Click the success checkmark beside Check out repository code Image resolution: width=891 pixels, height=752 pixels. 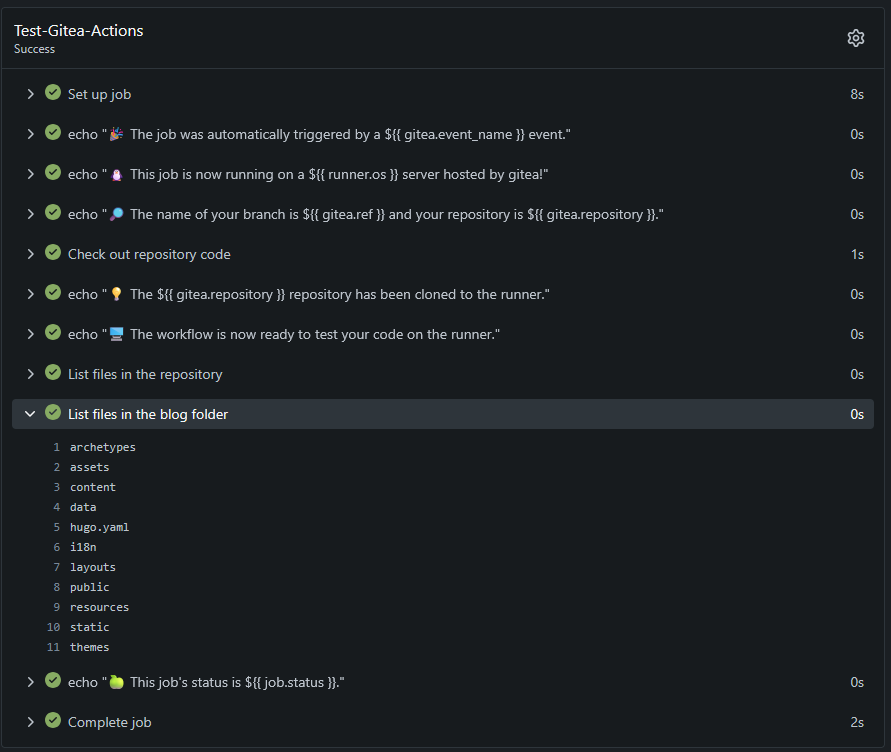coord(53,253)
